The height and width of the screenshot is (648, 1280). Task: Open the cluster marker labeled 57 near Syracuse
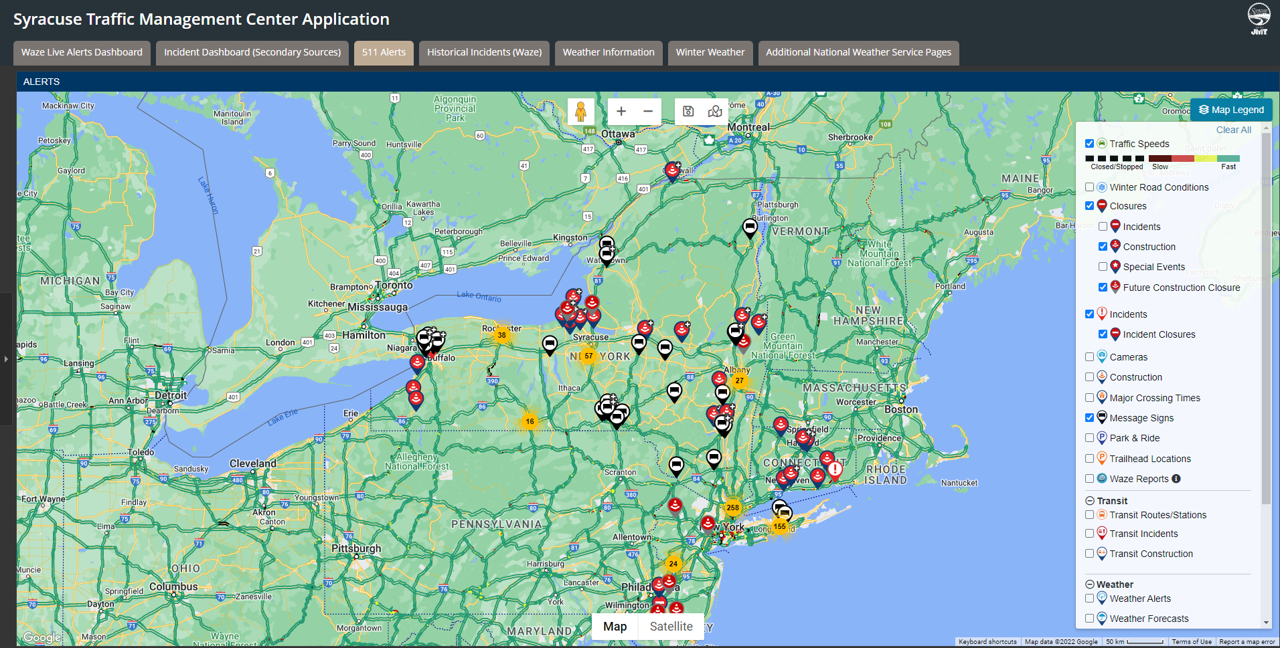point(589,356)
